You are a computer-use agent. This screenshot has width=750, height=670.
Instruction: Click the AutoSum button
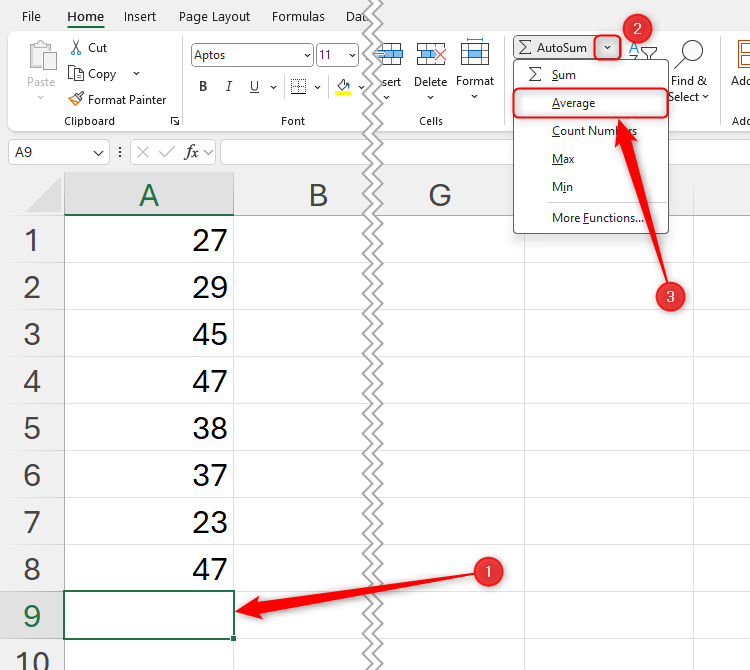(553, 47)
